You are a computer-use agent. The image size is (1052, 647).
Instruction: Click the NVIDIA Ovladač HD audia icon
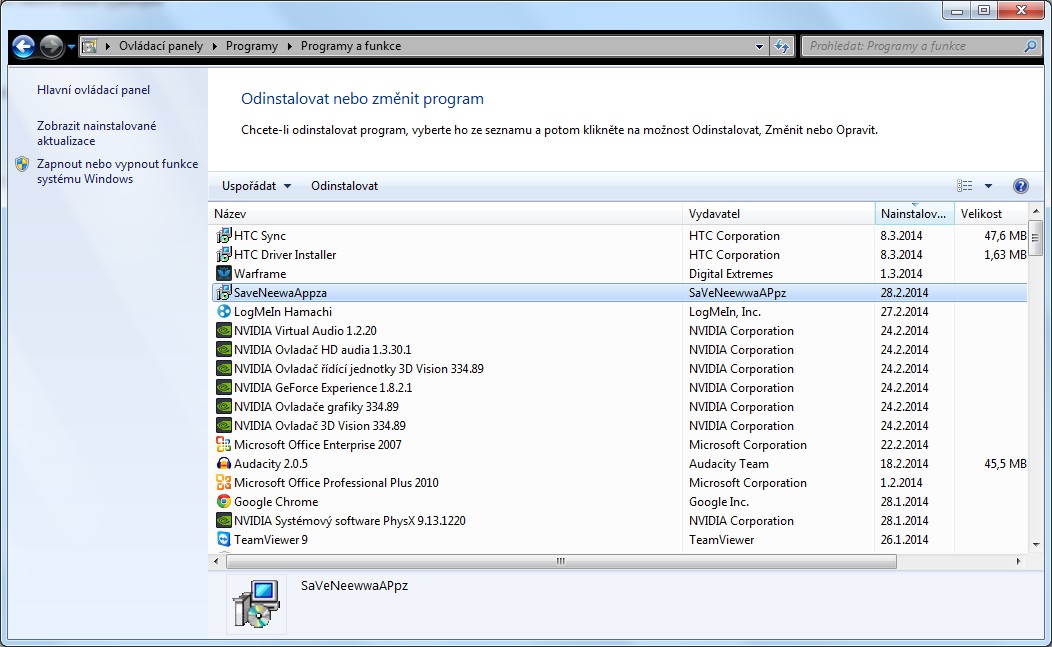tap(223, 350)
